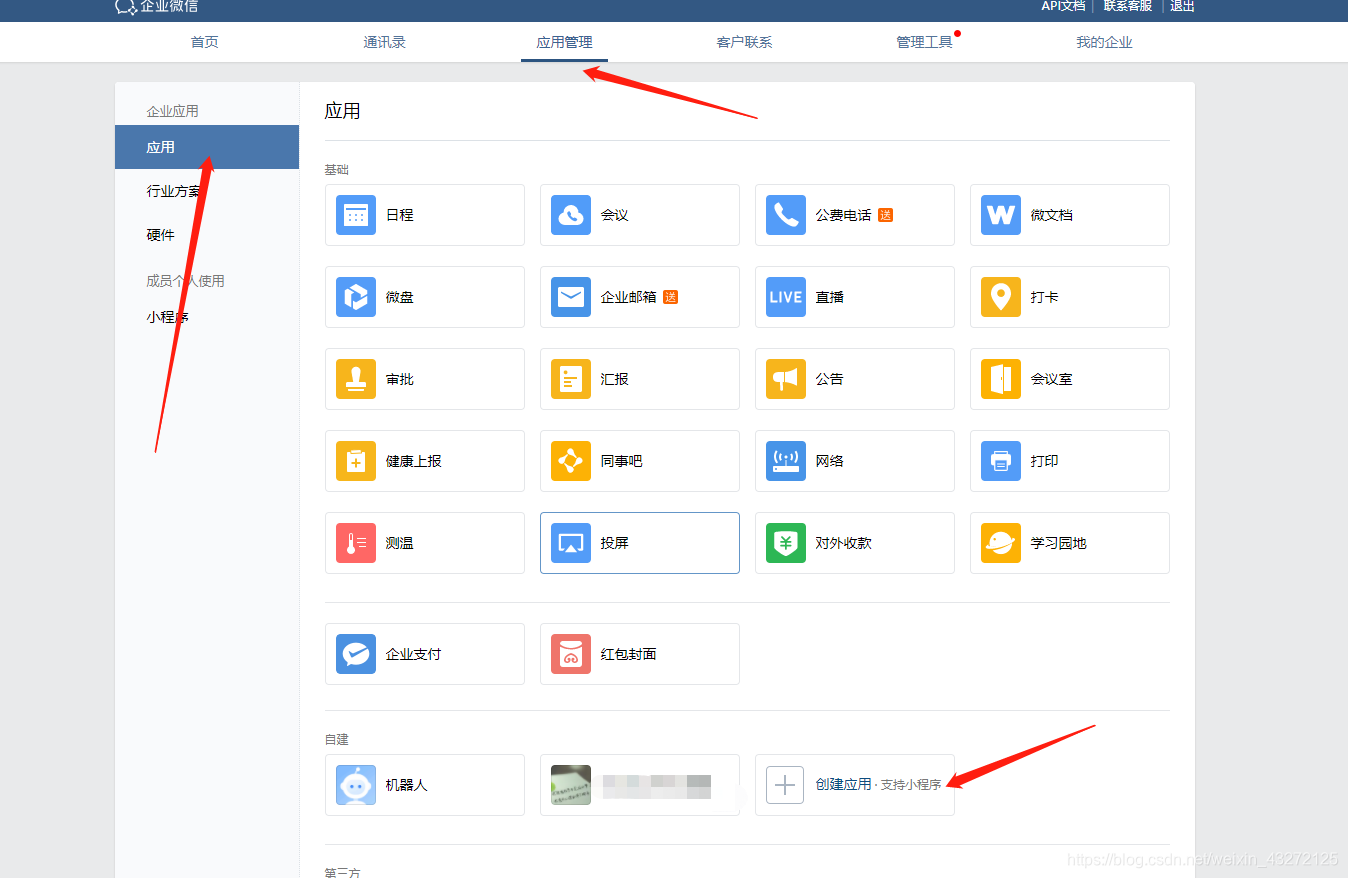Click the 健康上报 label text
The height and width of the screenshot is (878, 1348).
pyautogui.click(x=414, y=461)
